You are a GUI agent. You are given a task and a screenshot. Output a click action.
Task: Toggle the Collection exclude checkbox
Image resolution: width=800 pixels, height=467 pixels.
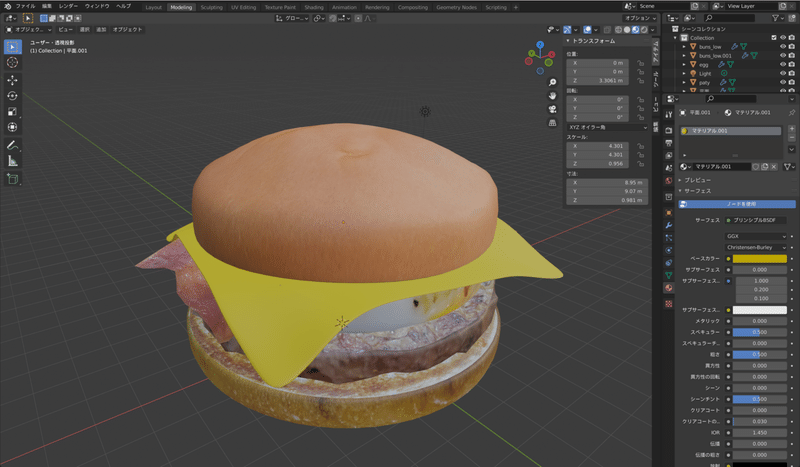773,38
